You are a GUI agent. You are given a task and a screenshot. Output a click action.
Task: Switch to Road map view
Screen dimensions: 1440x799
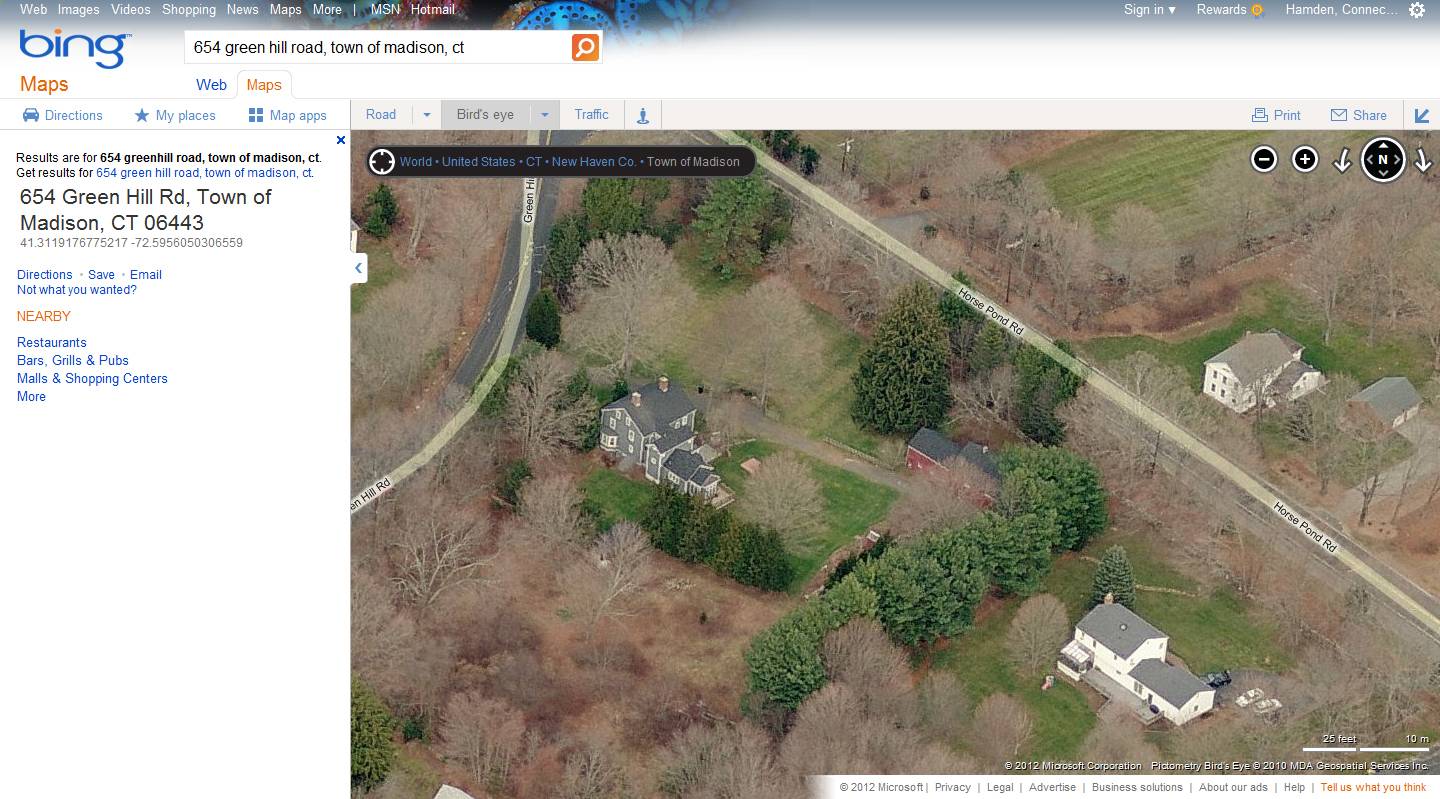381,115
